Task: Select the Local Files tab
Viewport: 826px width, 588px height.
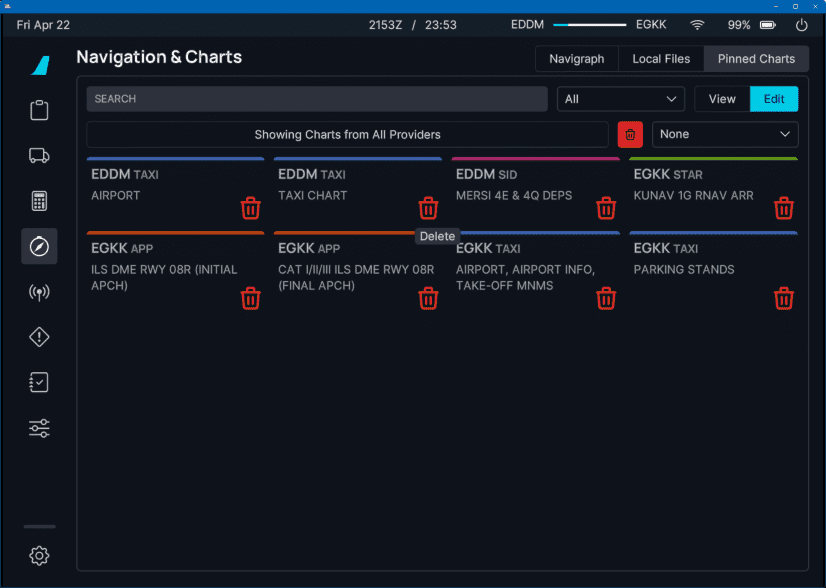Action: point(661,59)
